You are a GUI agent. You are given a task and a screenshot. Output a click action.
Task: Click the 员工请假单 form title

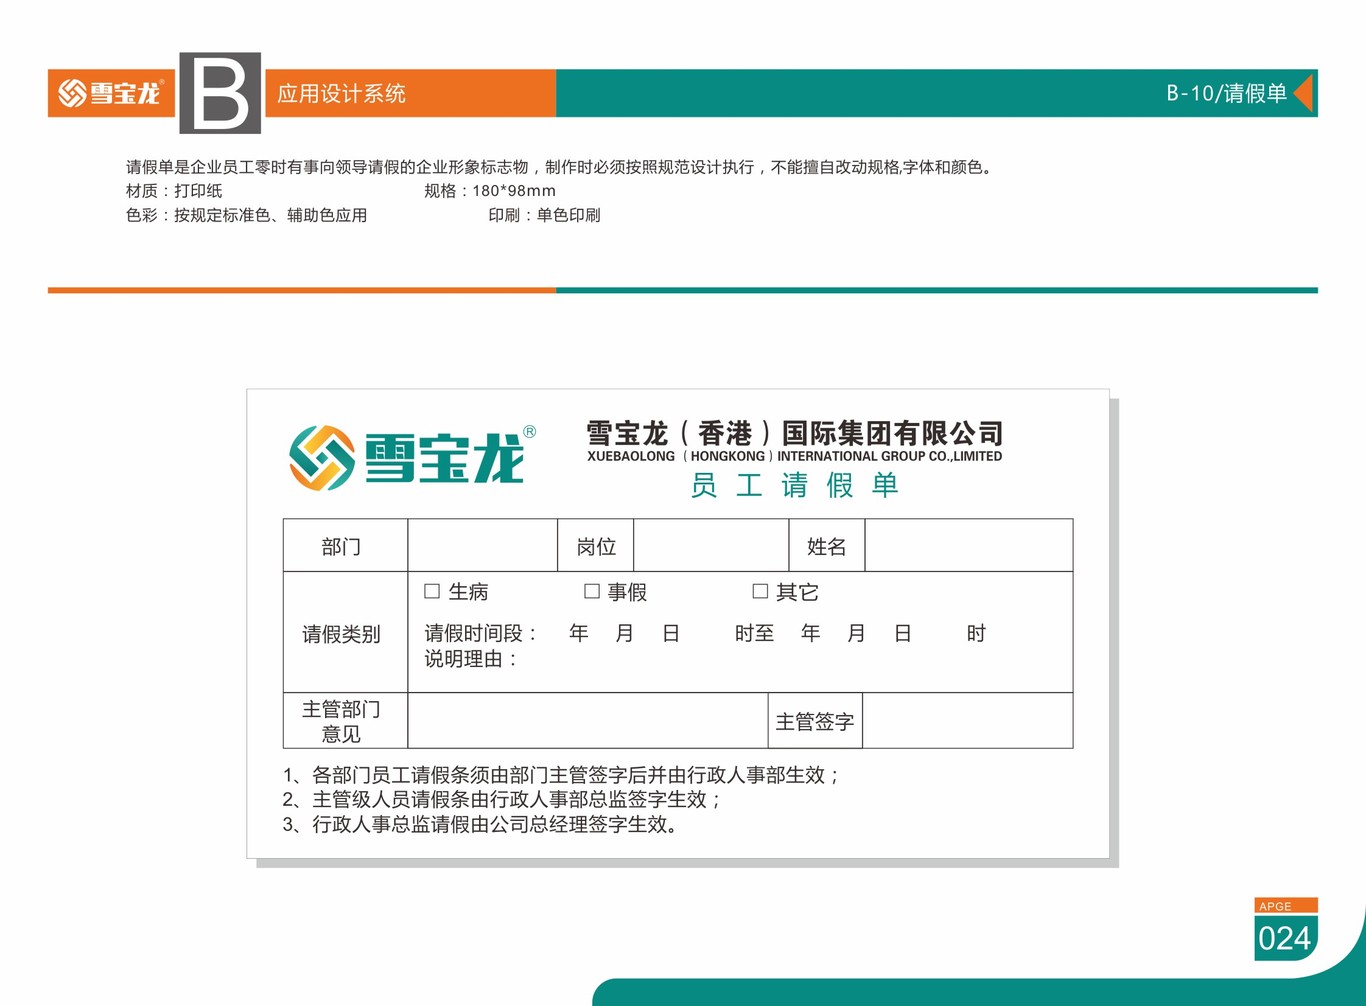[795, 485]
